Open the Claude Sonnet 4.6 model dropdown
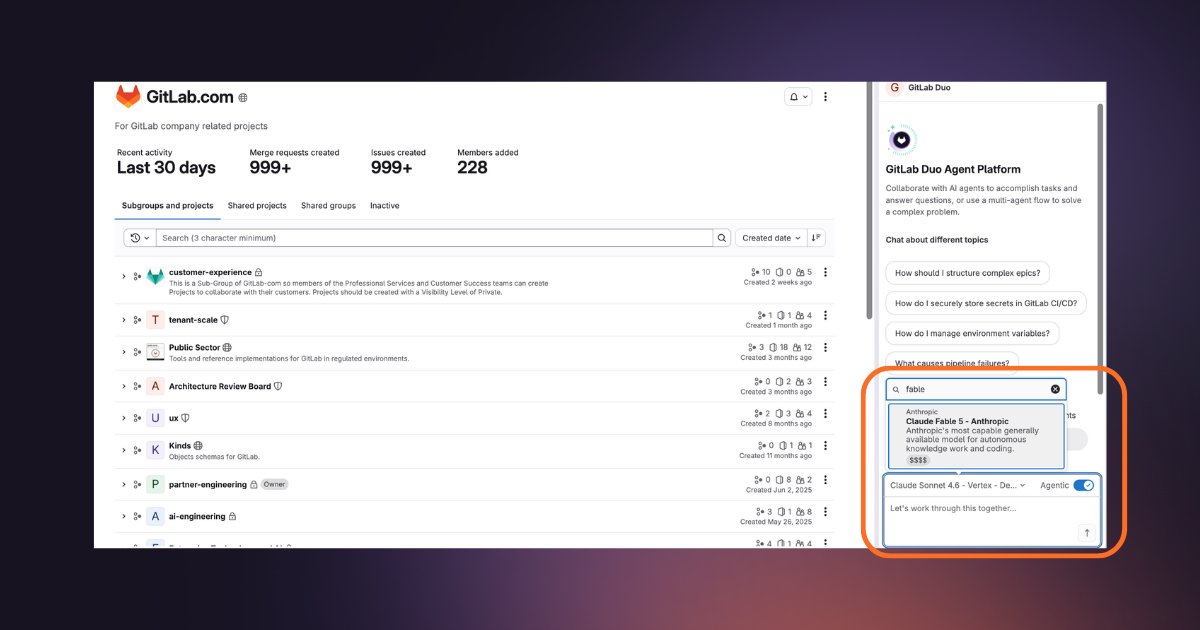1200x630 pixels. click(957, 485)
